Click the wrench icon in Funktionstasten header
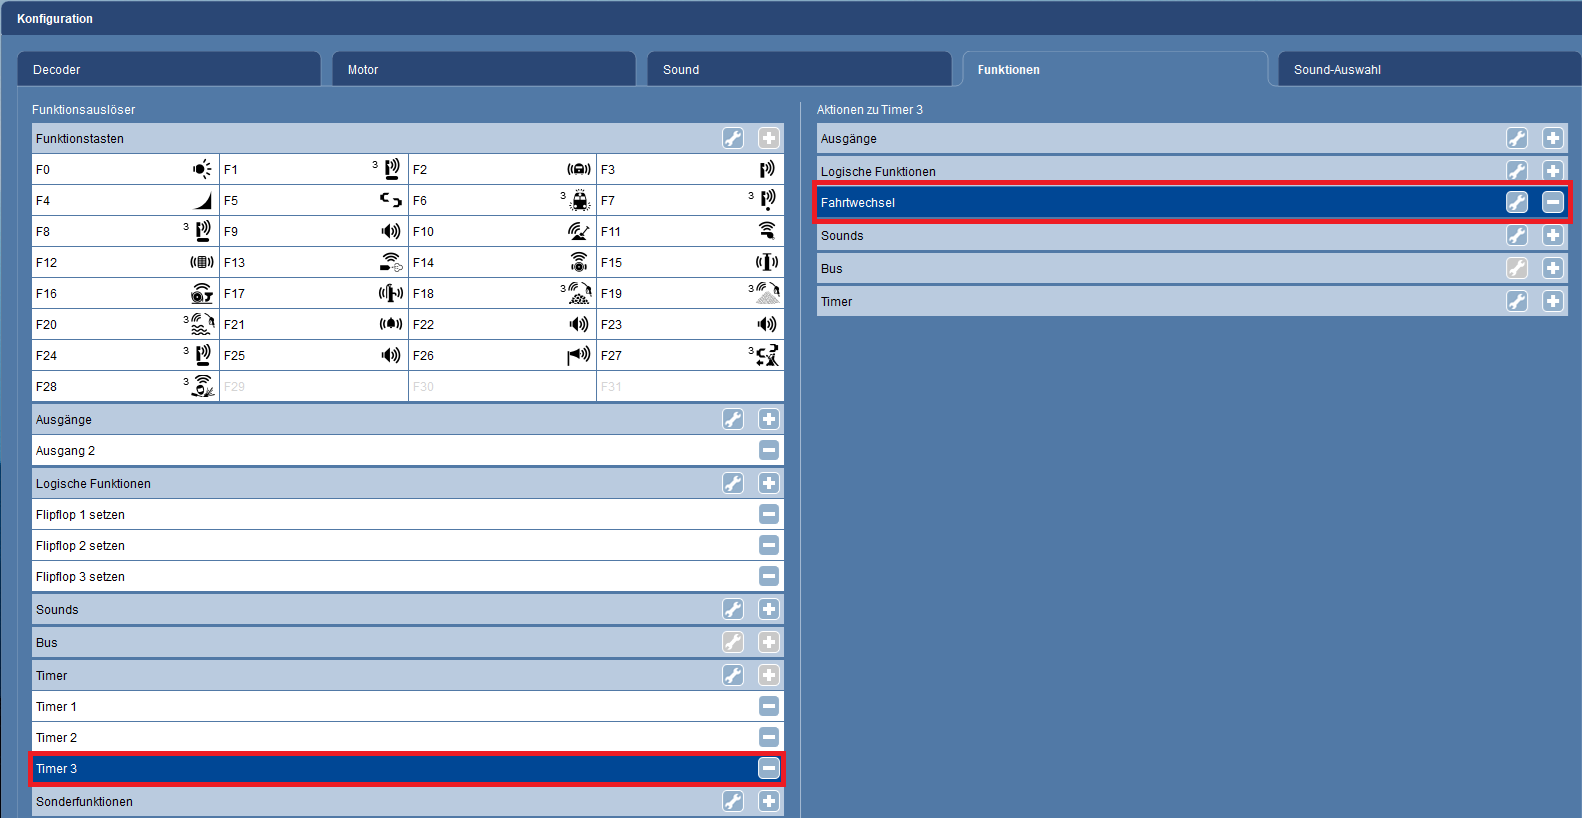The image size is (1582, 818). (x=733, y=139)
